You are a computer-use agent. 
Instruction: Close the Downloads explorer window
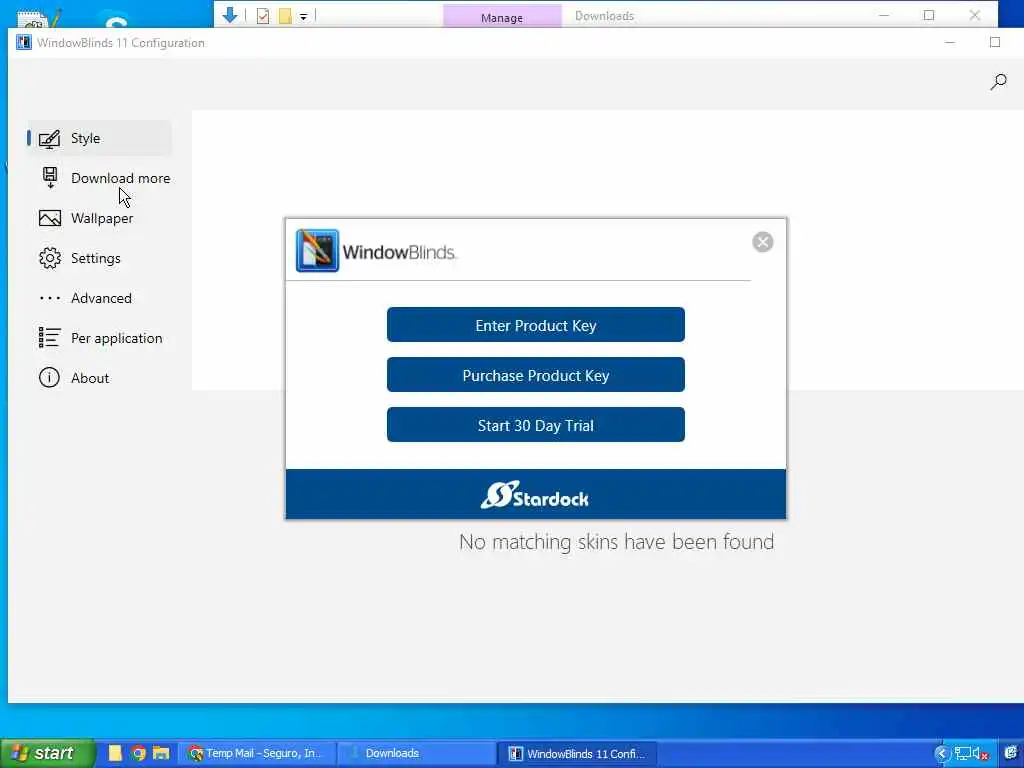coord(974,15)
